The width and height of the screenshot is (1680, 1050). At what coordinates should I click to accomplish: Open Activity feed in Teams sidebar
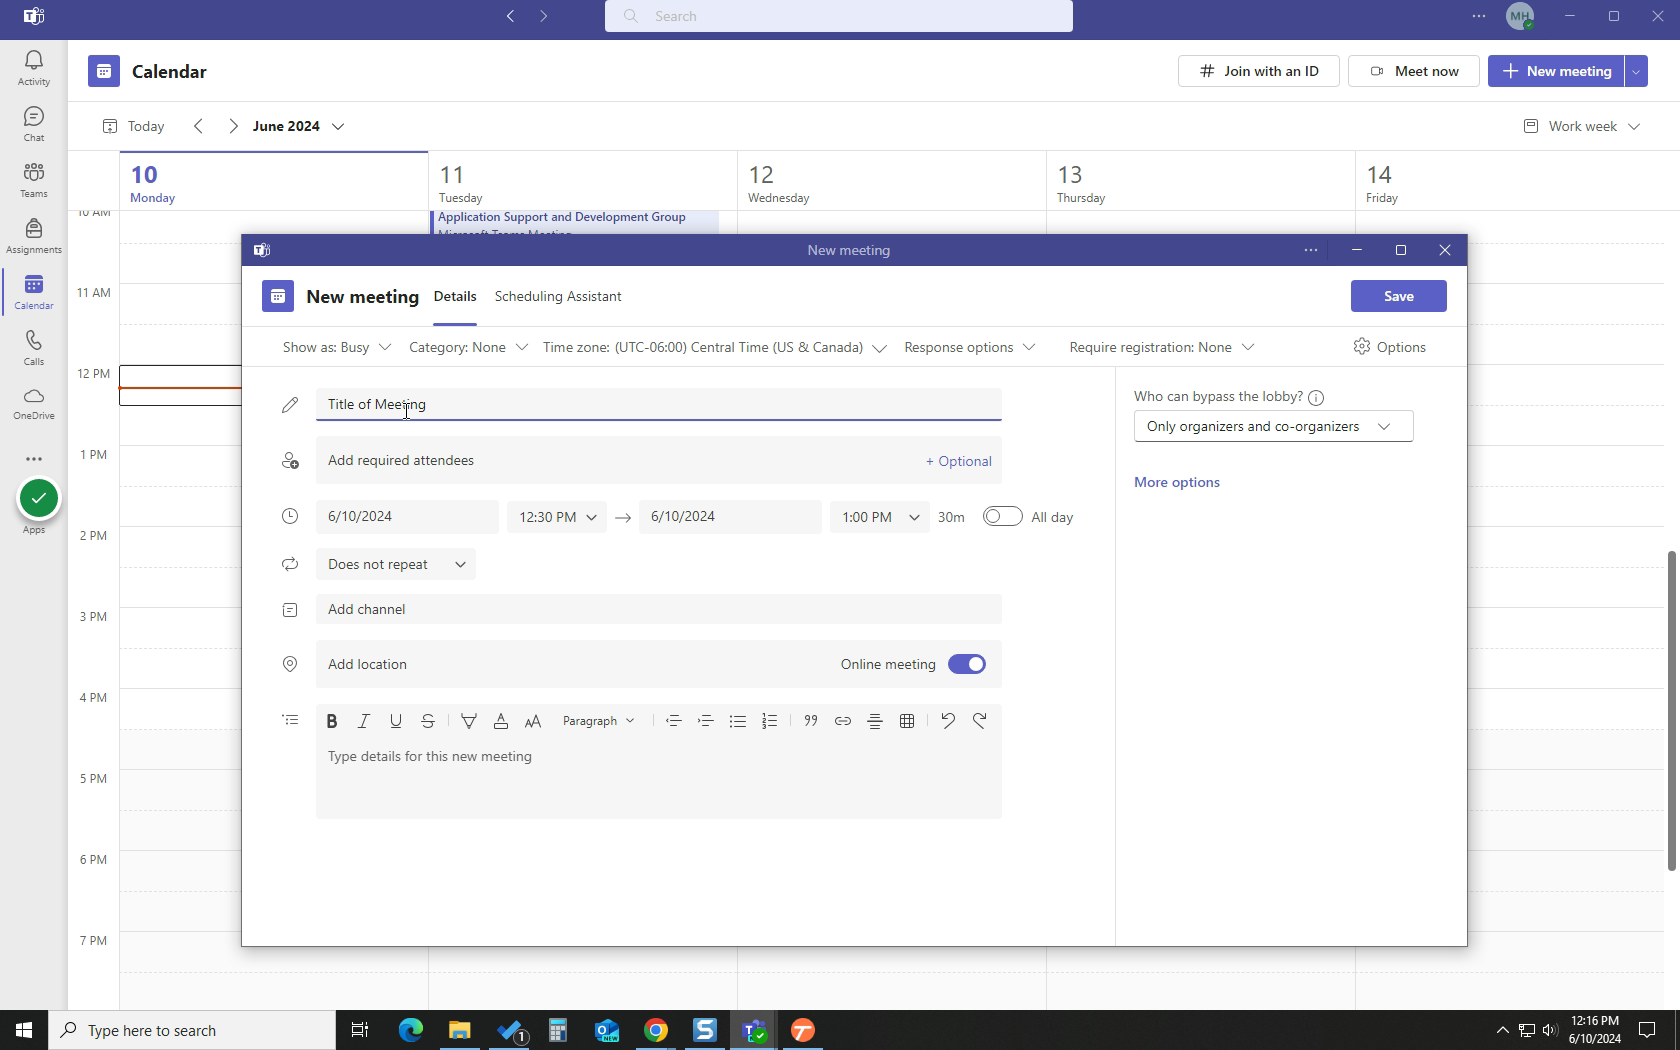point(34,69)
